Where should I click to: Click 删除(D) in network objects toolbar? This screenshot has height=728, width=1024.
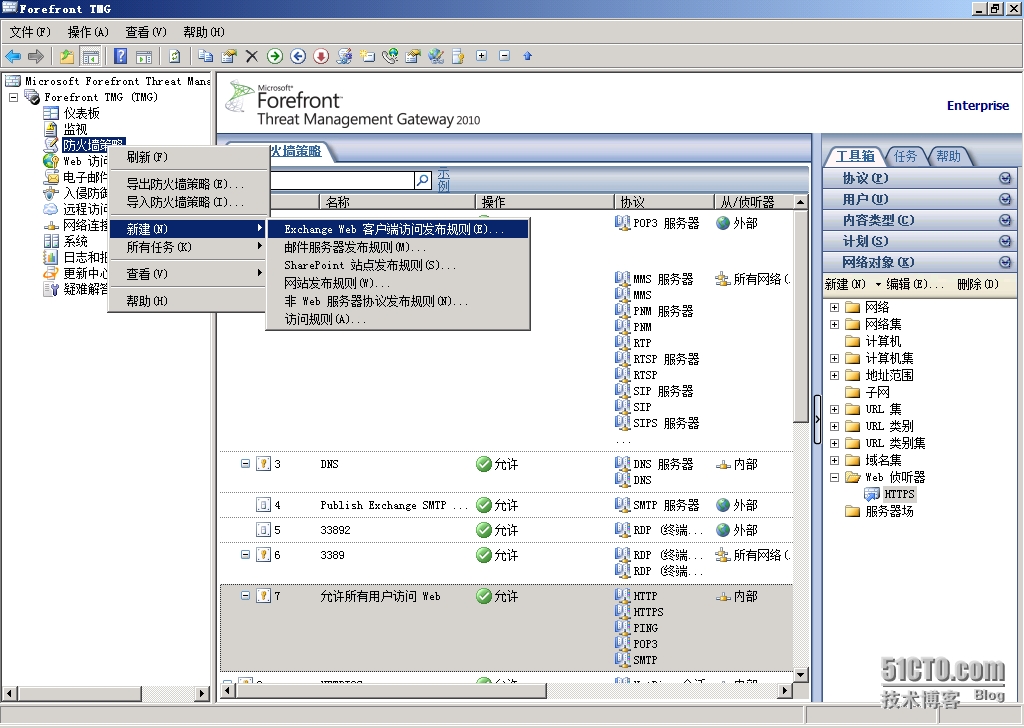coord(977,284)
